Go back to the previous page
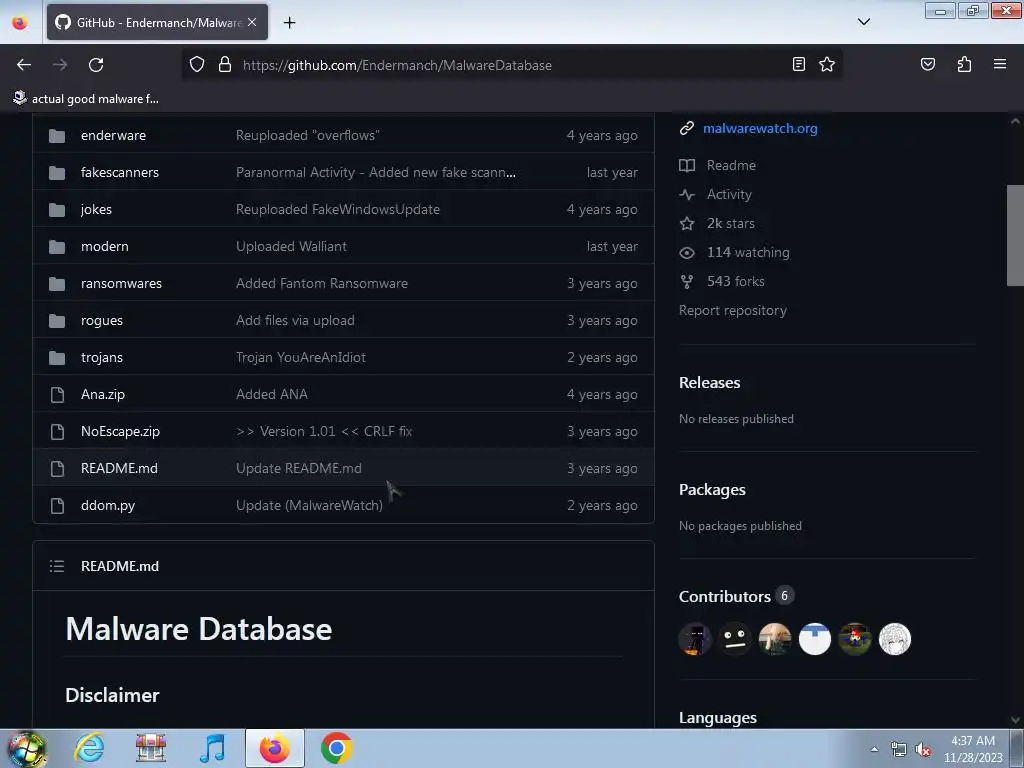The image size is (1024, 768). [24, 65]
